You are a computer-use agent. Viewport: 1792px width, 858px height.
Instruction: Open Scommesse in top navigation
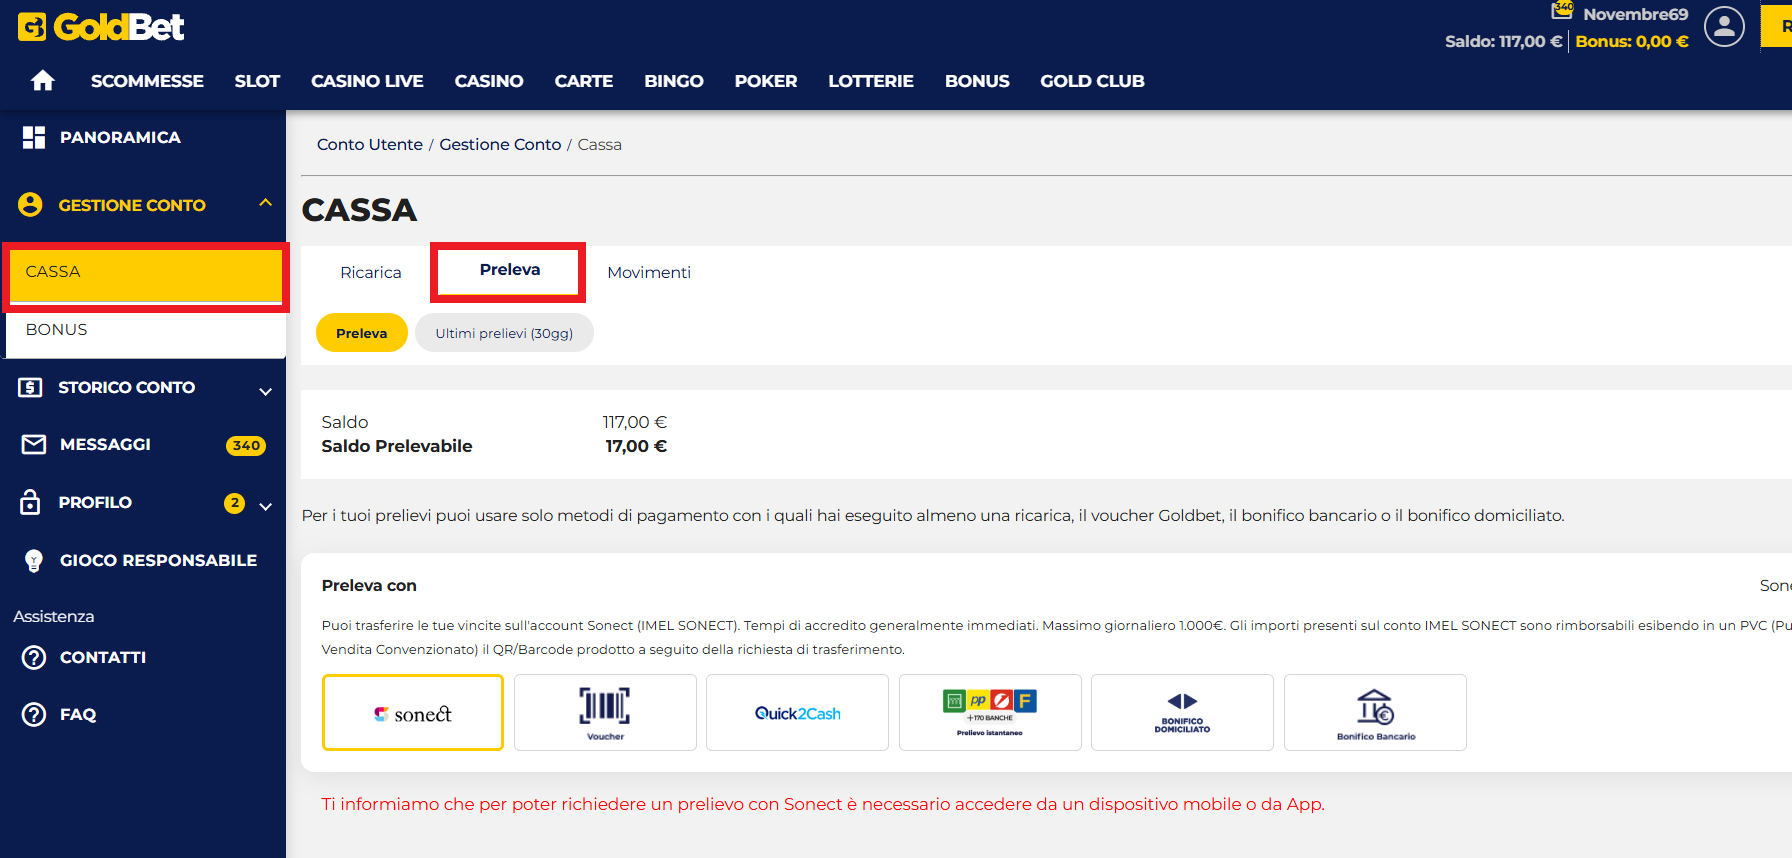pyautogui.click(x=147, y=81)
